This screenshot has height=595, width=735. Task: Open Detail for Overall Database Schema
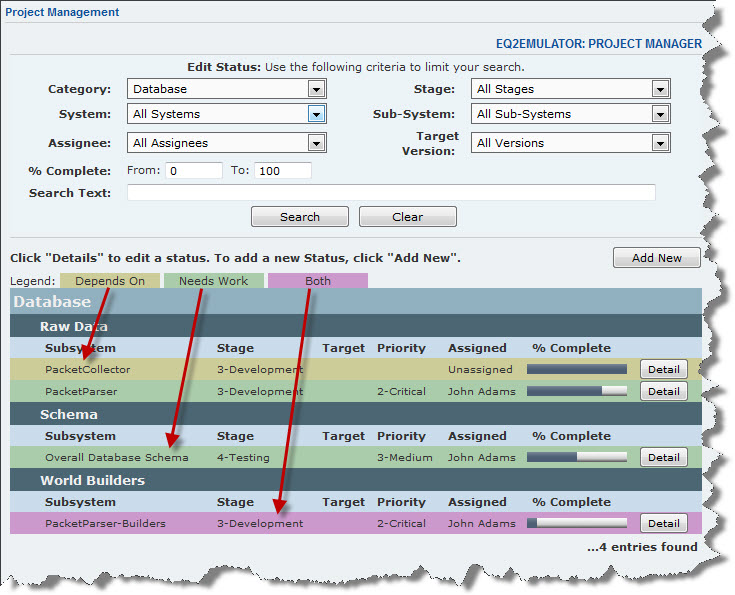coord(663,458)
